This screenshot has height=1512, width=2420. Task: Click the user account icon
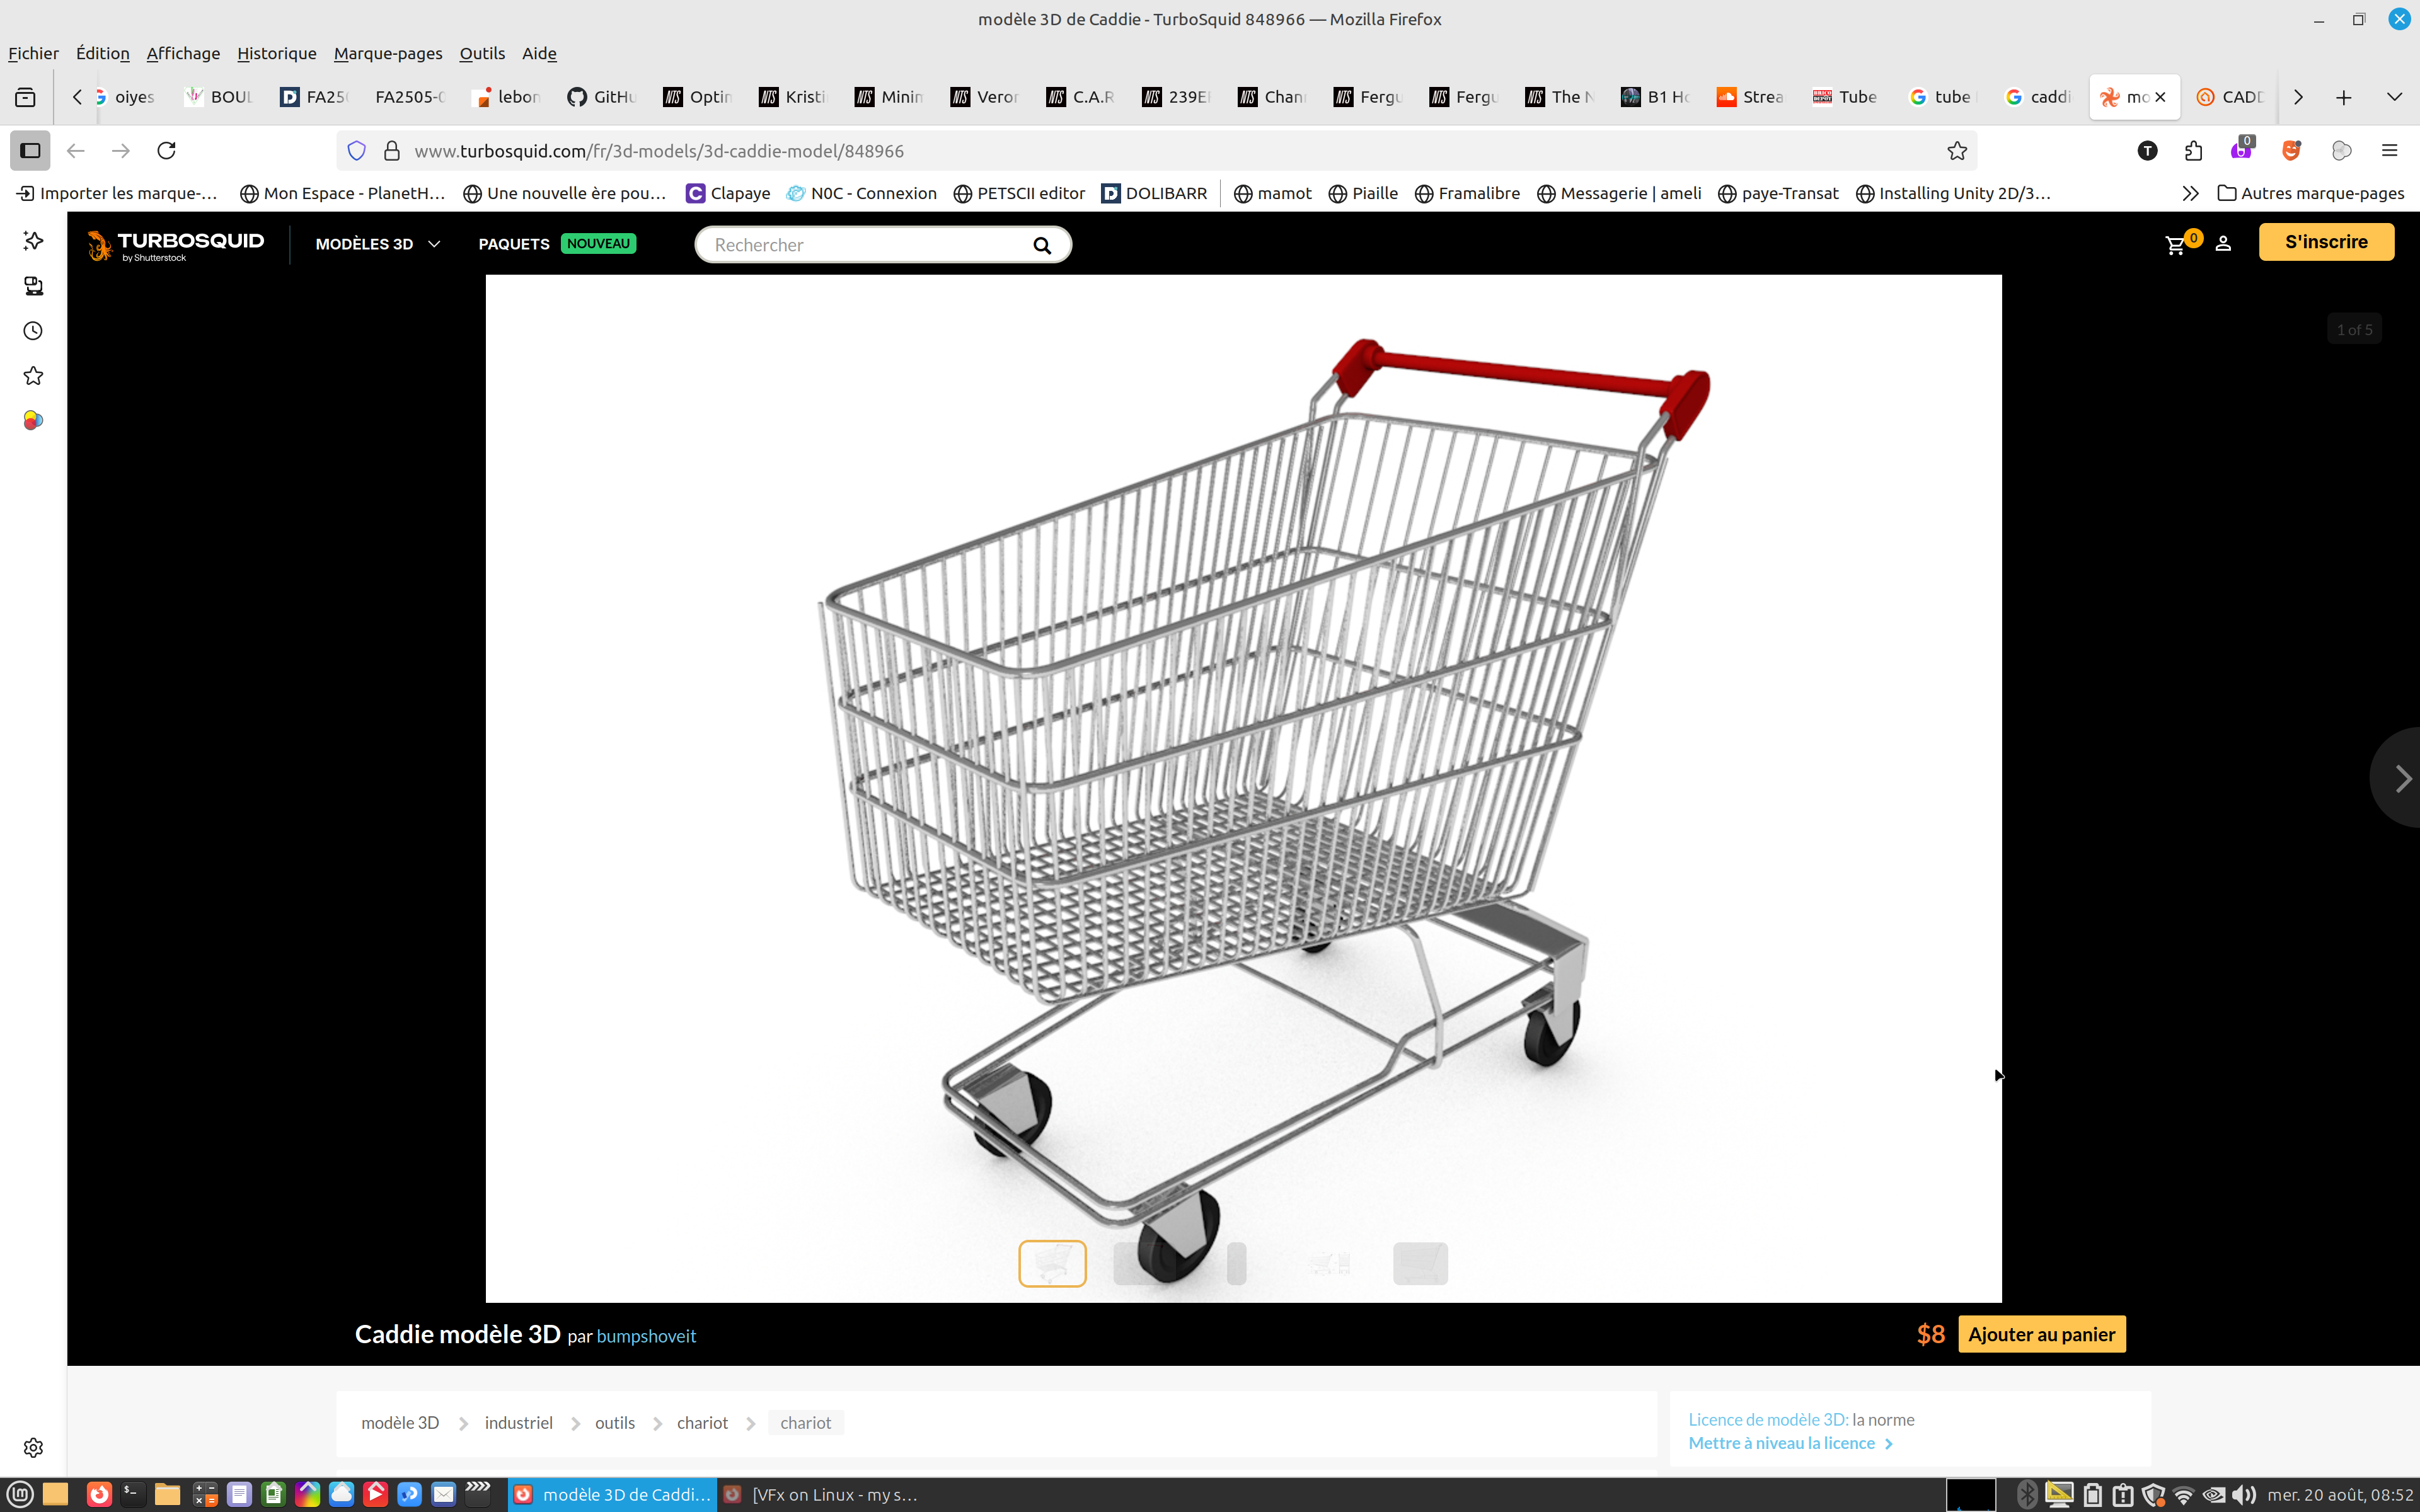tap(2223, 244)
